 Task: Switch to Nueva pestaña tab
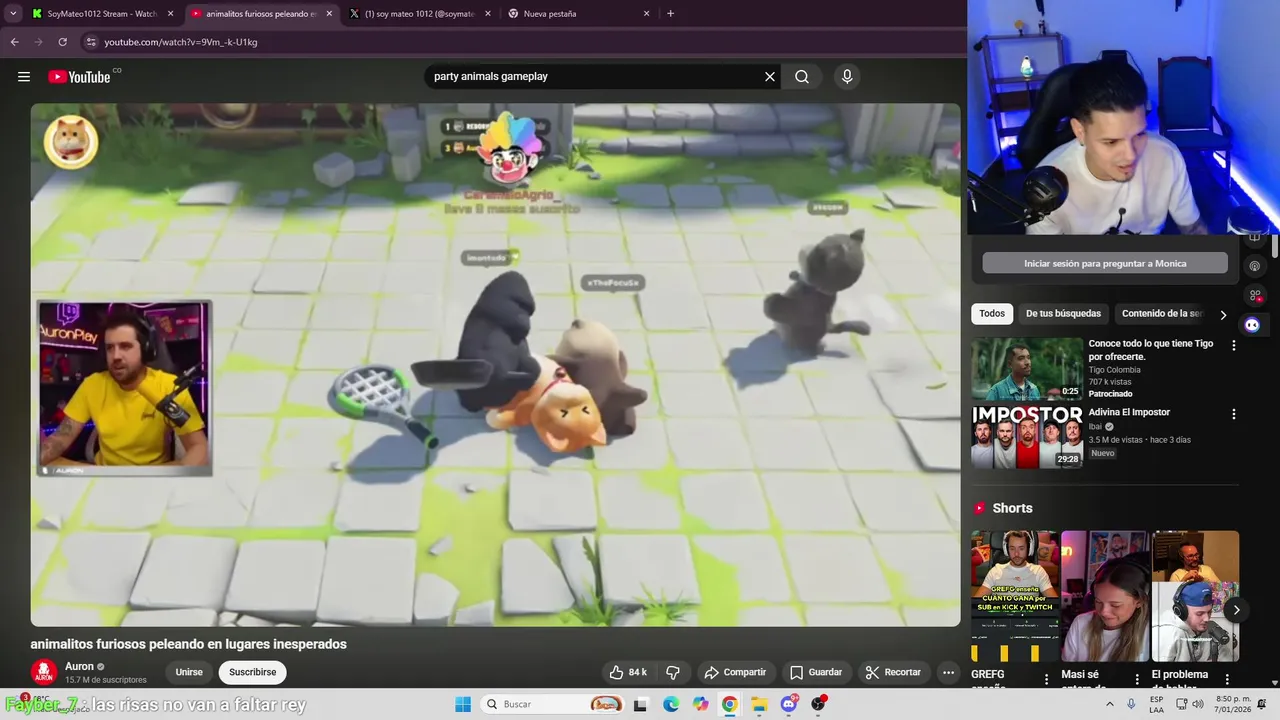578,14
